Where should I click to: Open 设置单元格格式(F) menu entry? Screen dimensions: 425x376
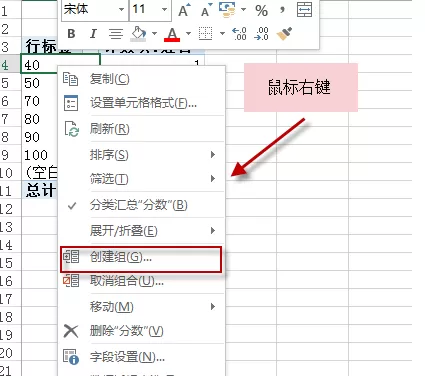click(141, 103)
